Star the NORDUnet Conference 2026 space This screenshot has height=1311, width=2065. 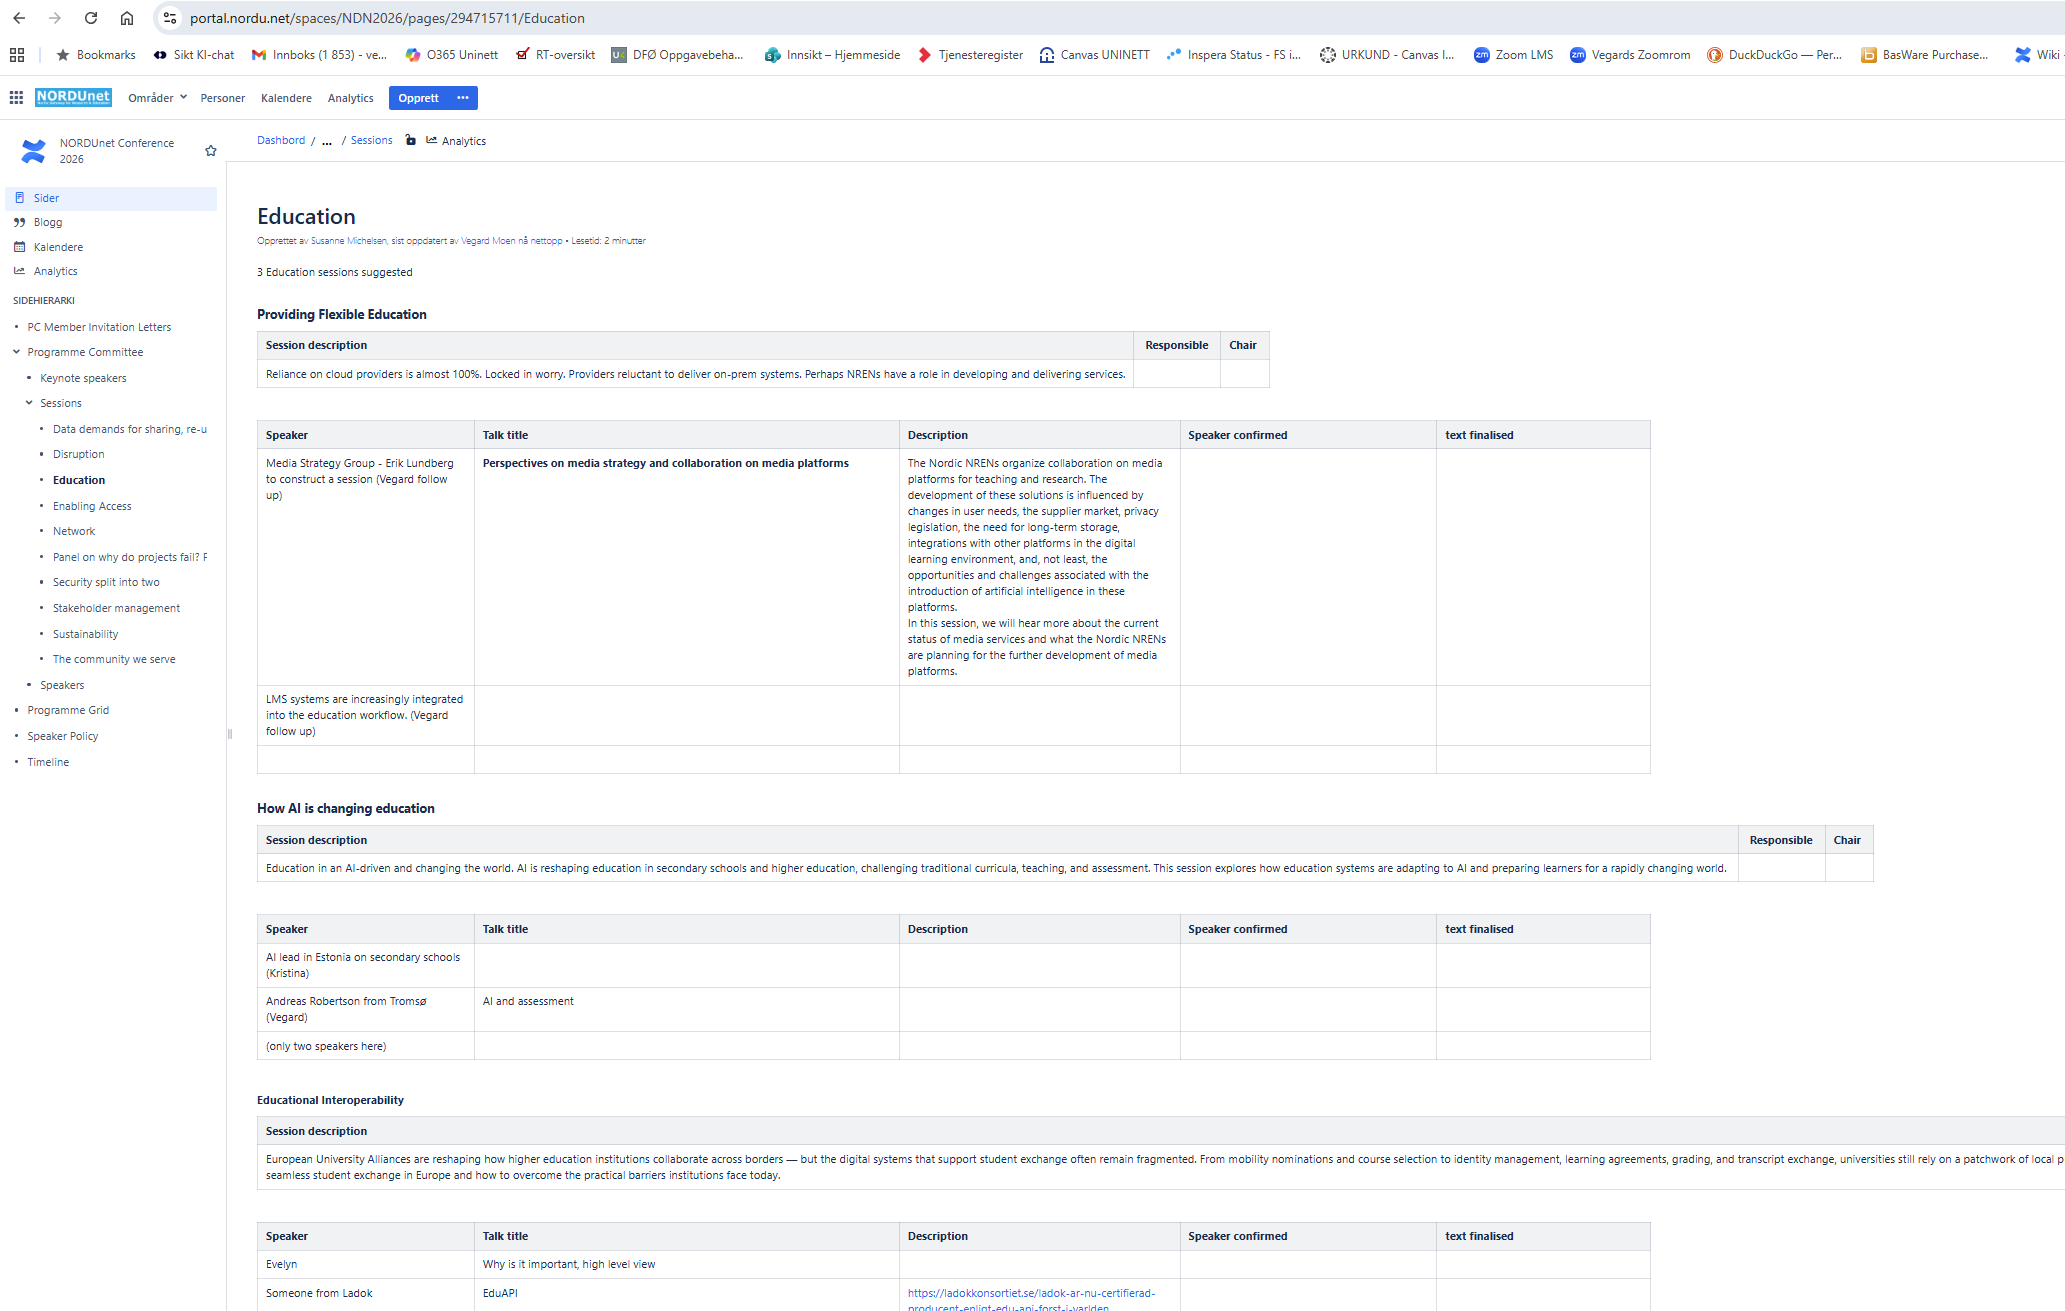pyautogui.click(x=211, y=151)
